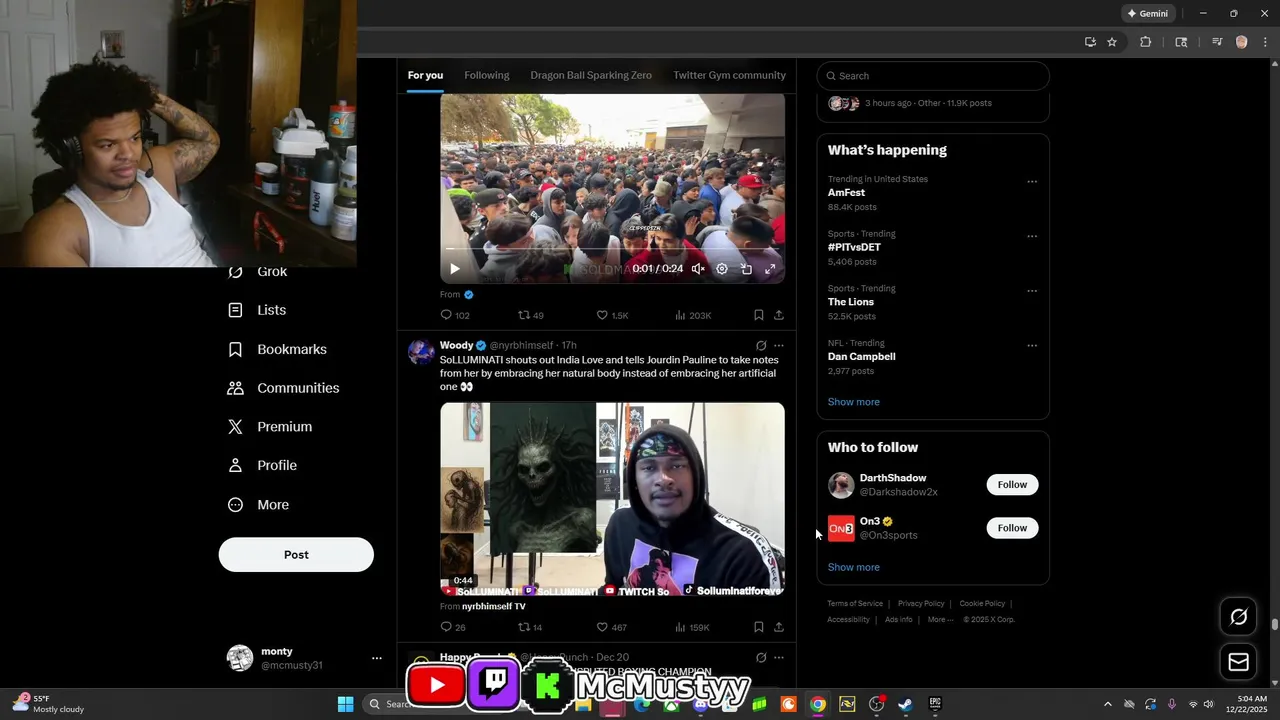Viewport: 1280px width, 720px height.
Task: Open floating Grok button
Action: pyautogui.click(x=1238, y=617)
